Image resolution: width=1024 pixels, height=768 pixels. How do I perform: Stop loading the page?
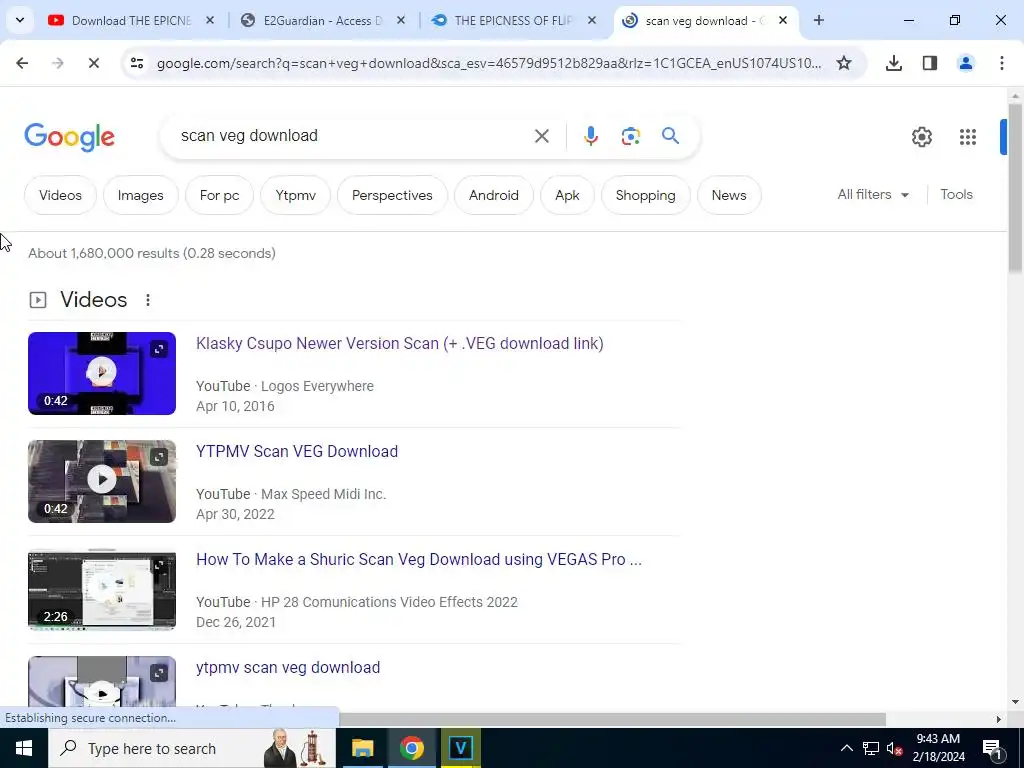click(x=93, y=63)
